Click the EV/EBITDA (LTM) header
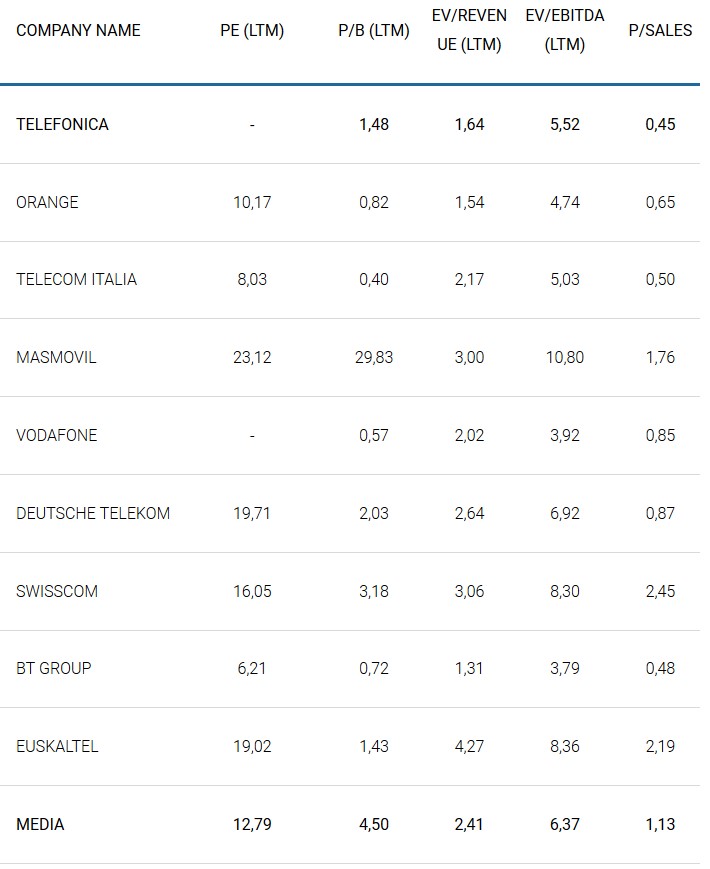This screenshot has height=869, width=710. coord(565,31)
